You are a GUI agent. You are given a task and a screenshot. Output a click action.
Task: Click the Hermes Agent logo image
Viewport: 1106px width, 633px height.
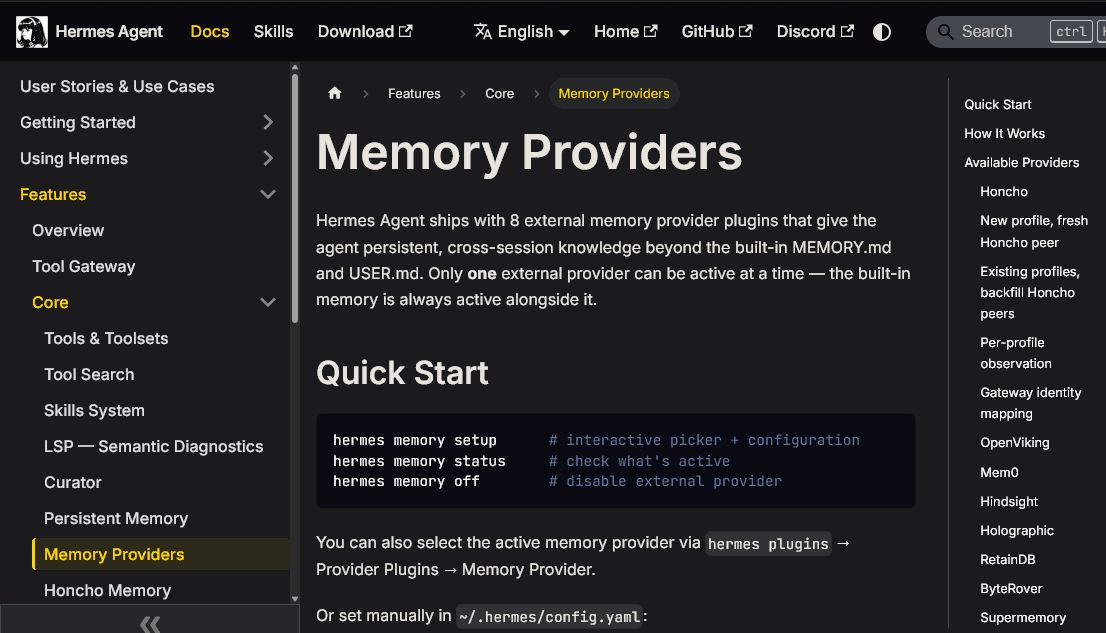(x=32, y=32)
